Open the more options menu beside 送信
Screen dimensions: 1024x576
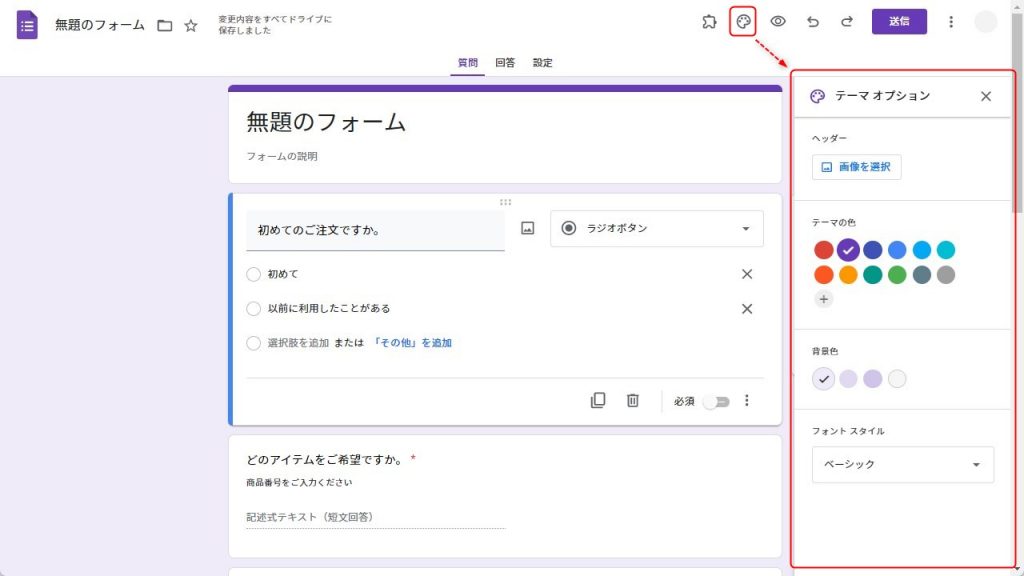(x=951, y=22)
